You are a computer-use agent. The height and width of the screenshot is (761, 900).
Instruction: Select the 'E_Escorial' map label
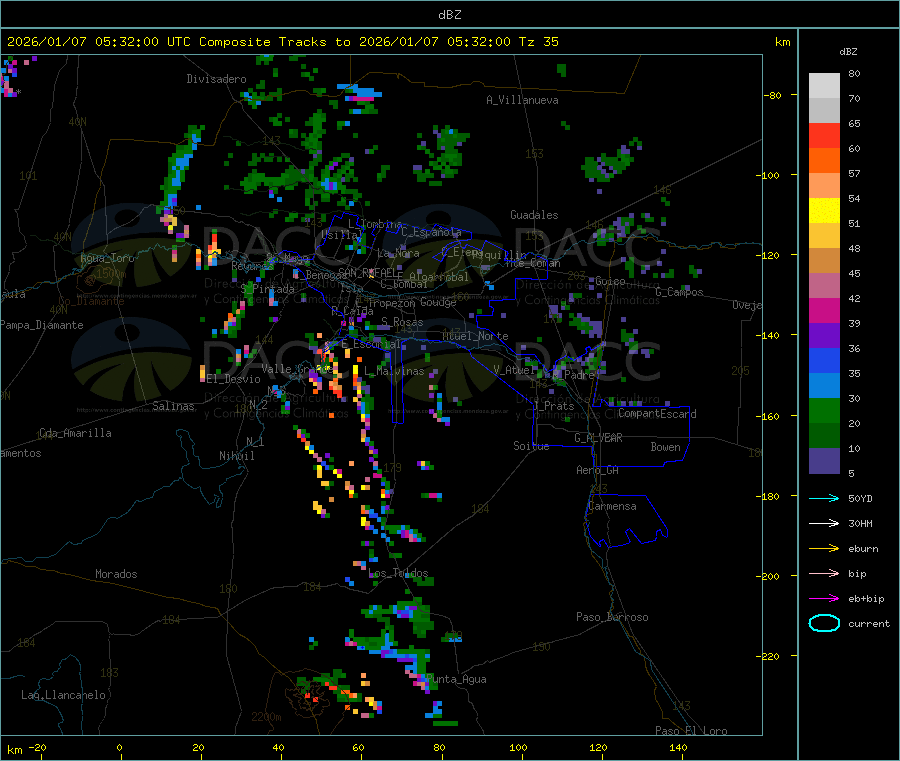371,344
